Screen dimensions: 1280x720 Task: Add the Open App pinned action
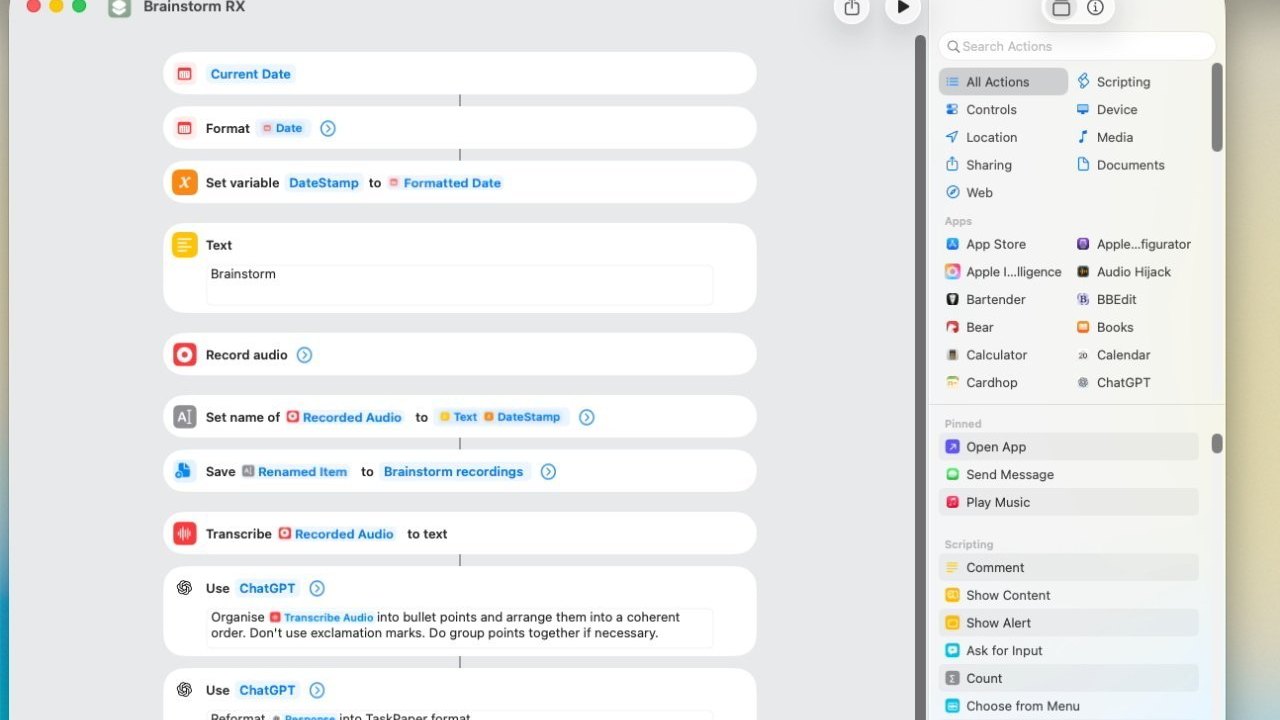pyautogui.click(x=1068, y=447)
